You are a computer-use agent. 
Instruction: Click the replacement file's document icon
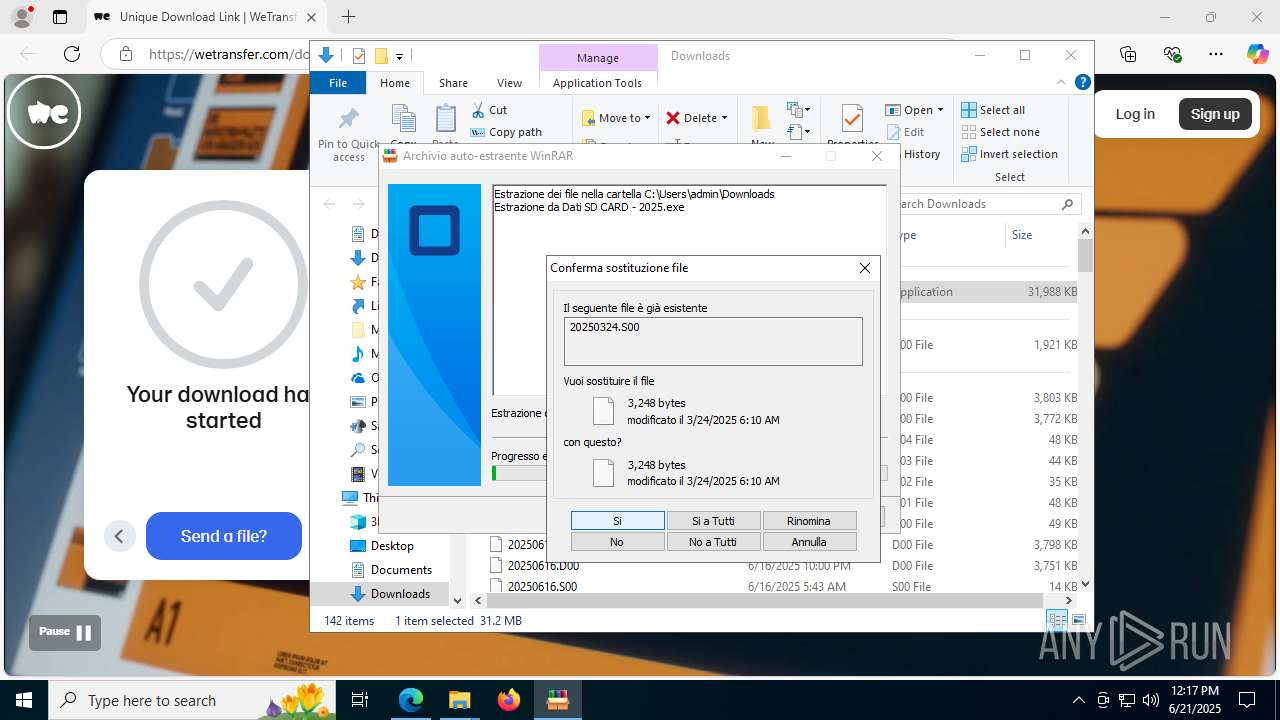pos(603,473)
